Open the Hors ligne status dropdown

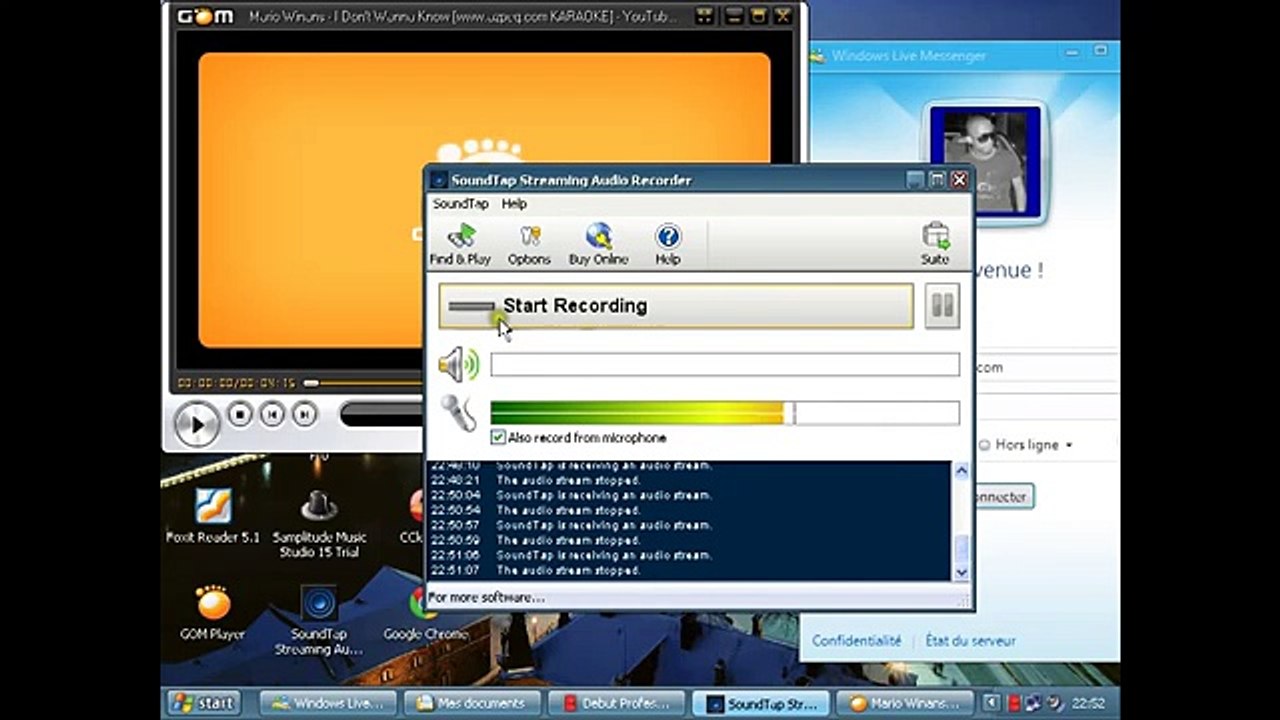coord(1026,445)
